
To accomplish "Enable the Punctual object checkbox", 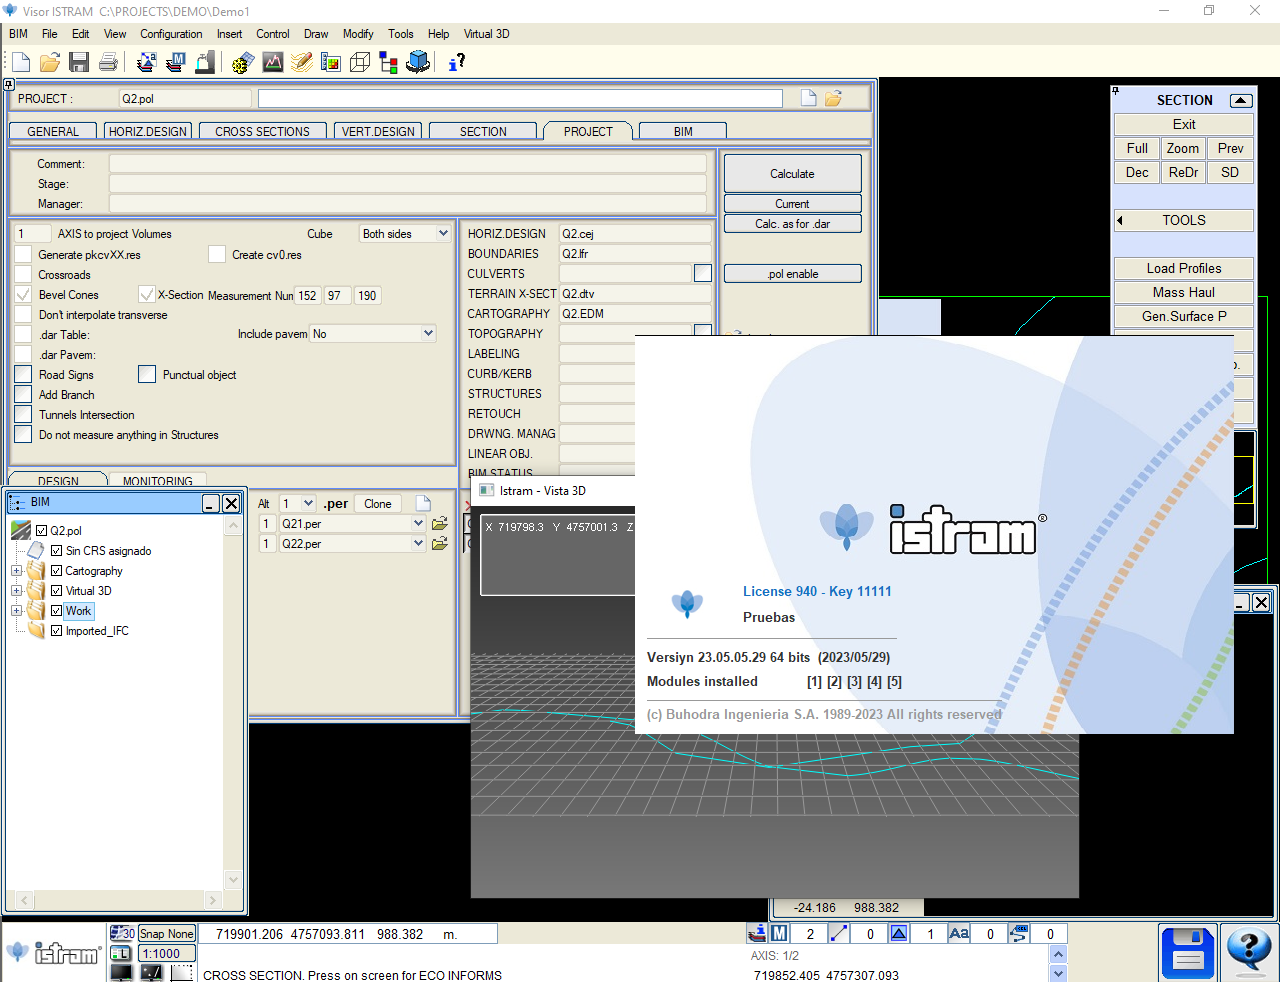I will tap(147, 374).
